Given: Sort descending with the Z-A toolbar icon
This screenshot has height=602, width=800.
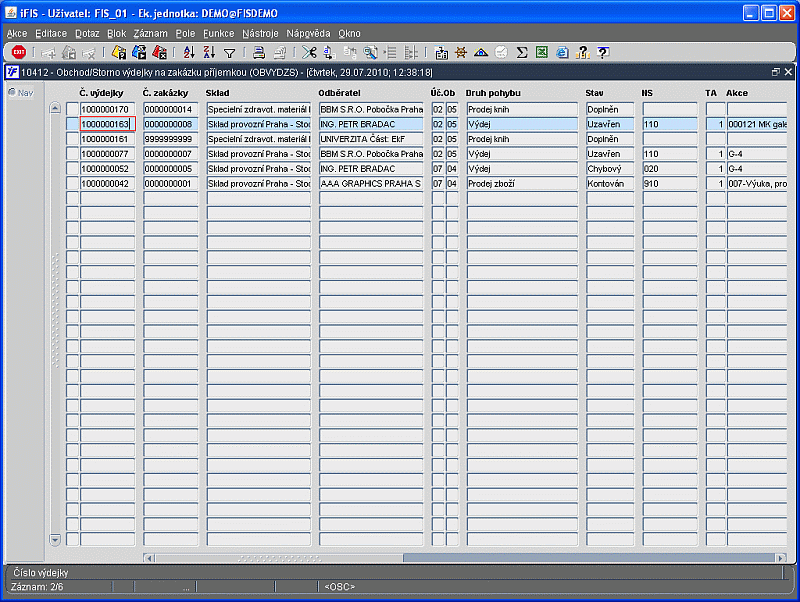Looking at the screenshot, I should [x=209, y=52].
